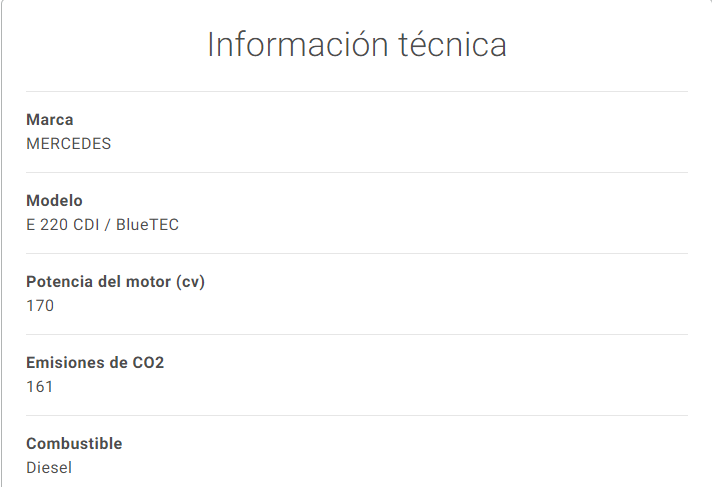712x487 pixels.
Task: Select the Modelo label
Action: click(54, 201)
